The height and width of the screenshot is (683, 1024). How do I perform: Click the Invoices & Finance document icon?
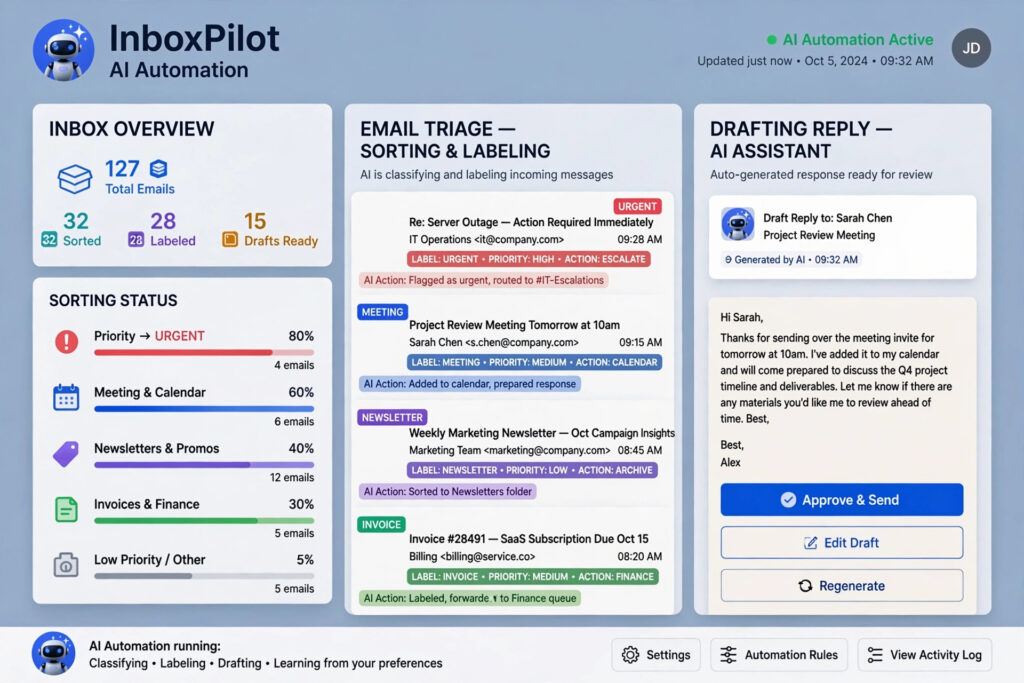[66, 509]
